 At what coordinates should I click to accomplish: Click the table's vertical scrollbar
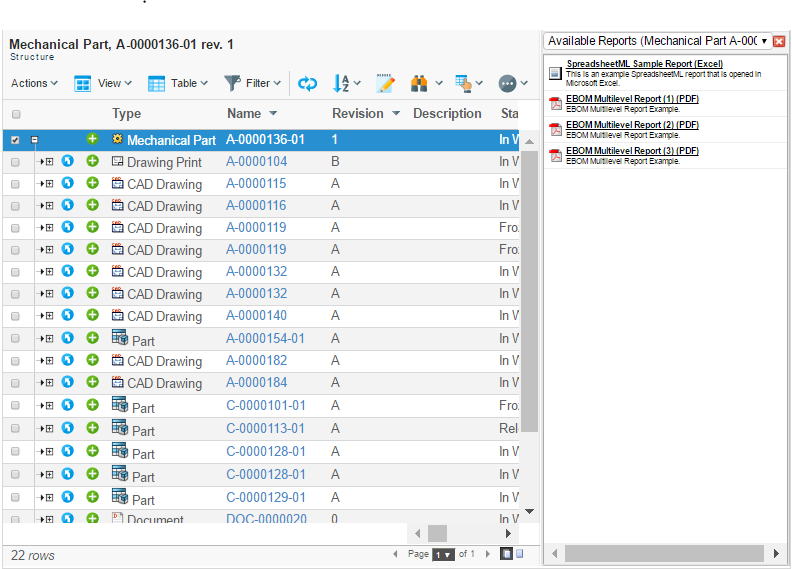(x=530, y=300)
